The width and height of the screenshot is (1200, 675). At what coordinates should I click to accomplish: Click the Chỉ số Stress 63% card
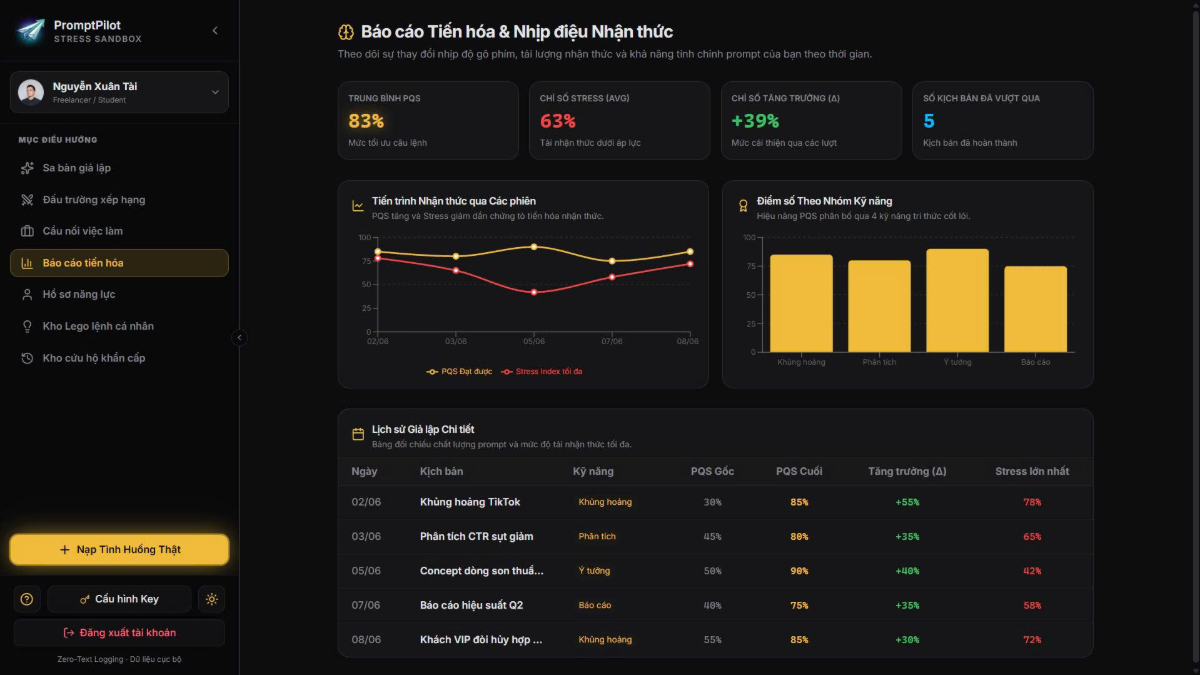[619, 120]
